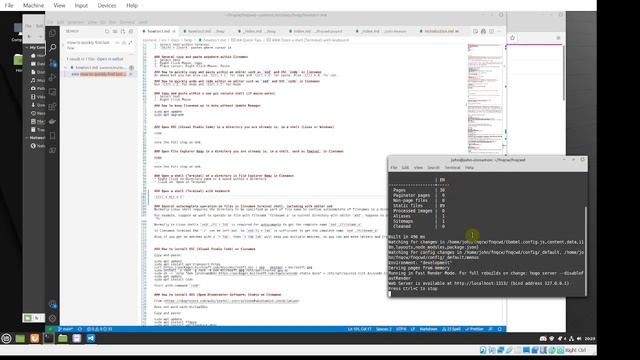Click Spaces: 2 in the status bar
640x360 pixels.
coord(384,329)
